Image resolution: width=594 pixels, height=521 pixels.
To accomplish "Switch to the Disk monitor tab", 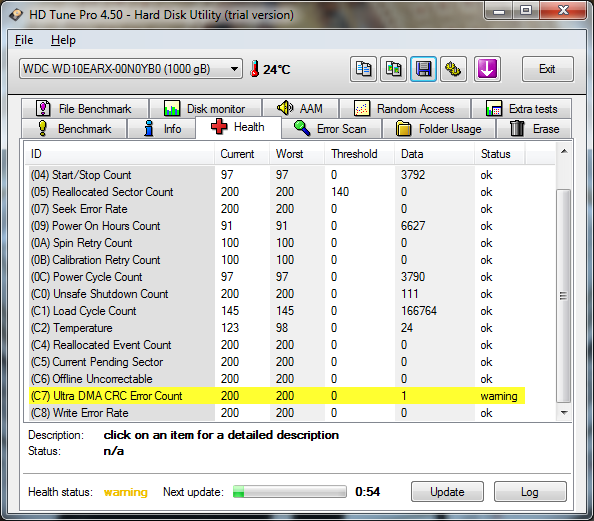I will pos(205,108).
